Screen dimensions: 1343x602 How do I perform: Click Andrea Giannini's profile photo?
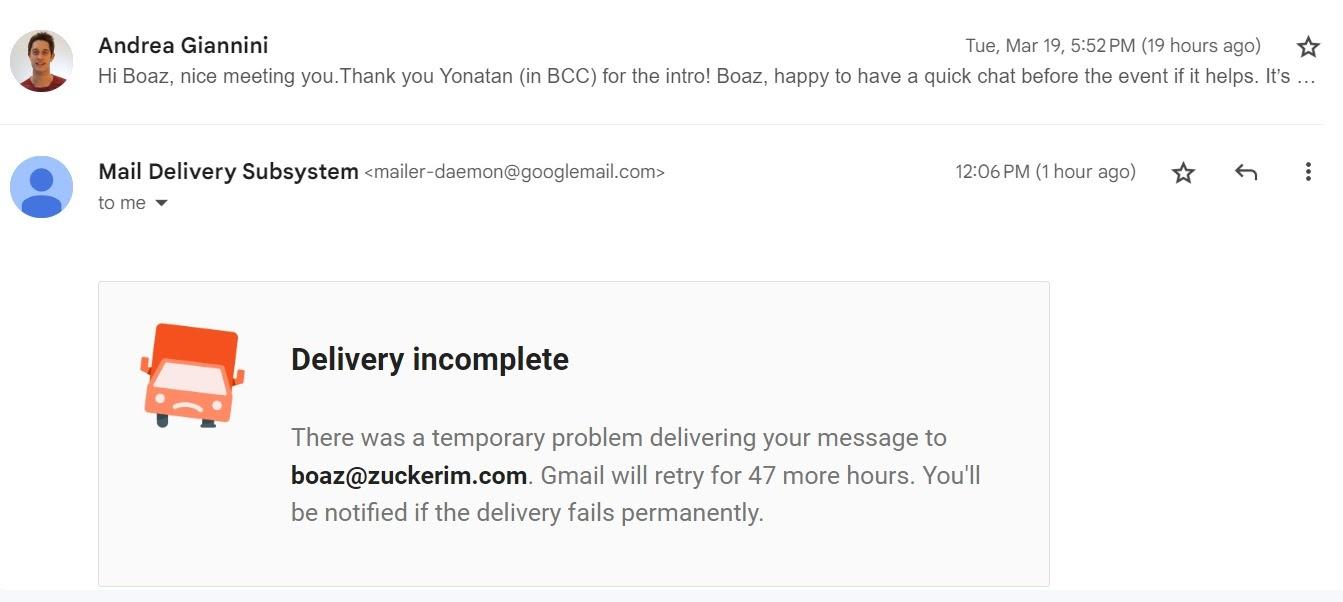point(41,61)
